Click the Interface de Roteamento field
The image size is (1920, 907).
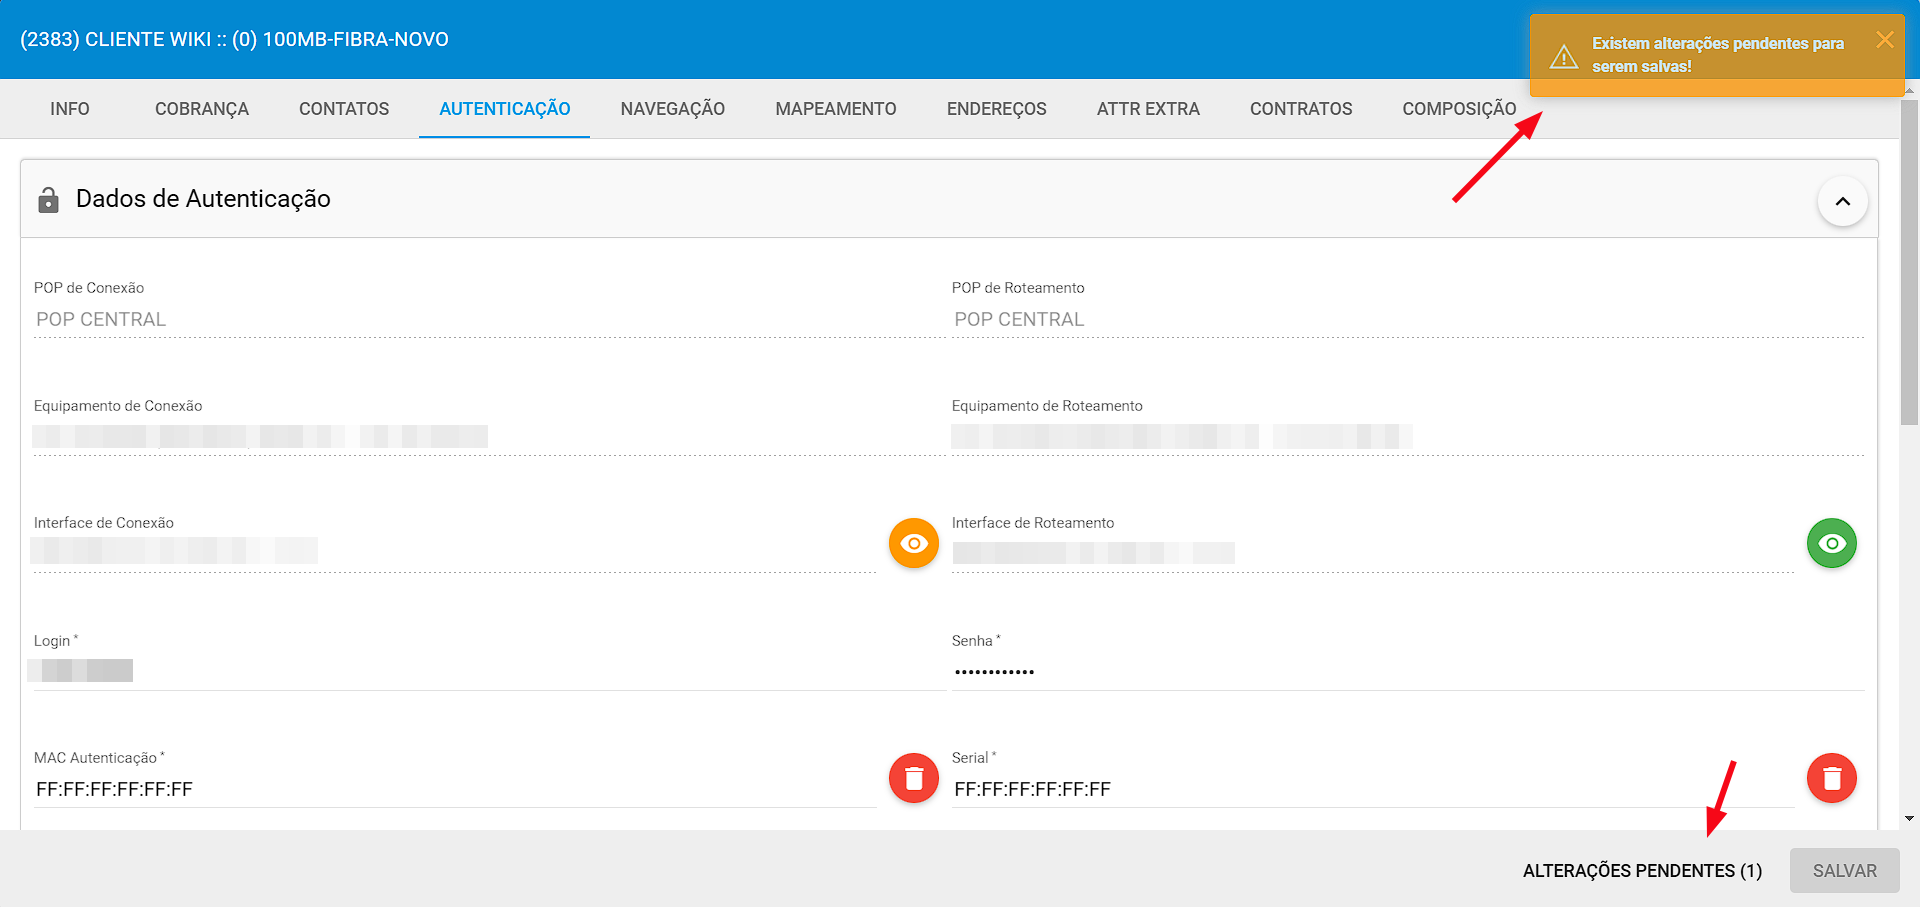[1373, 552]
